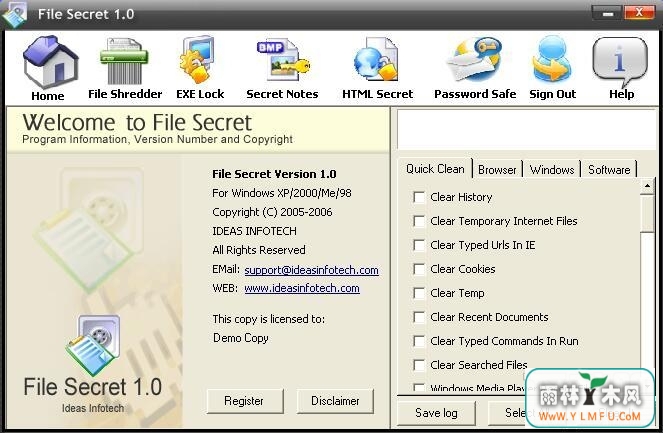Close the File Secret window
Viewport: 663px width, 433px height.
[639, 13]
